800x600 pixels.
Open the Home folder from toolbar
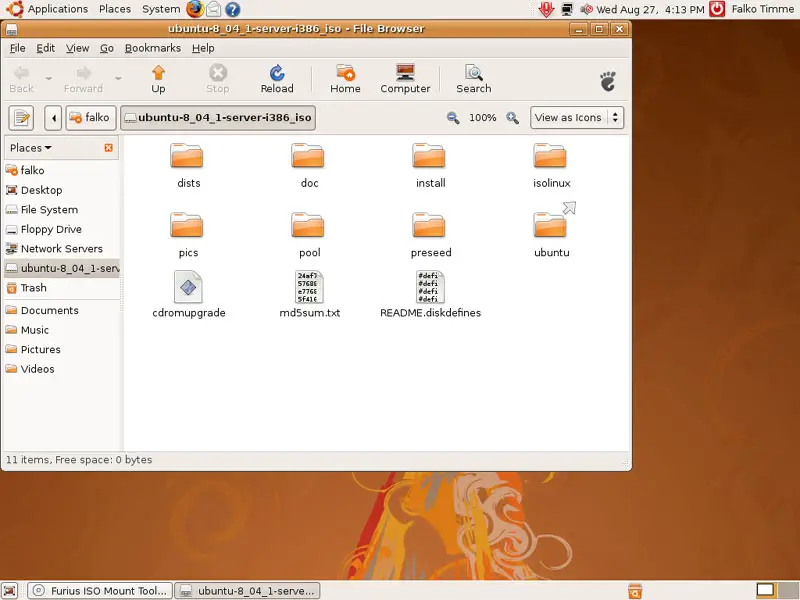tap(345, 79)
